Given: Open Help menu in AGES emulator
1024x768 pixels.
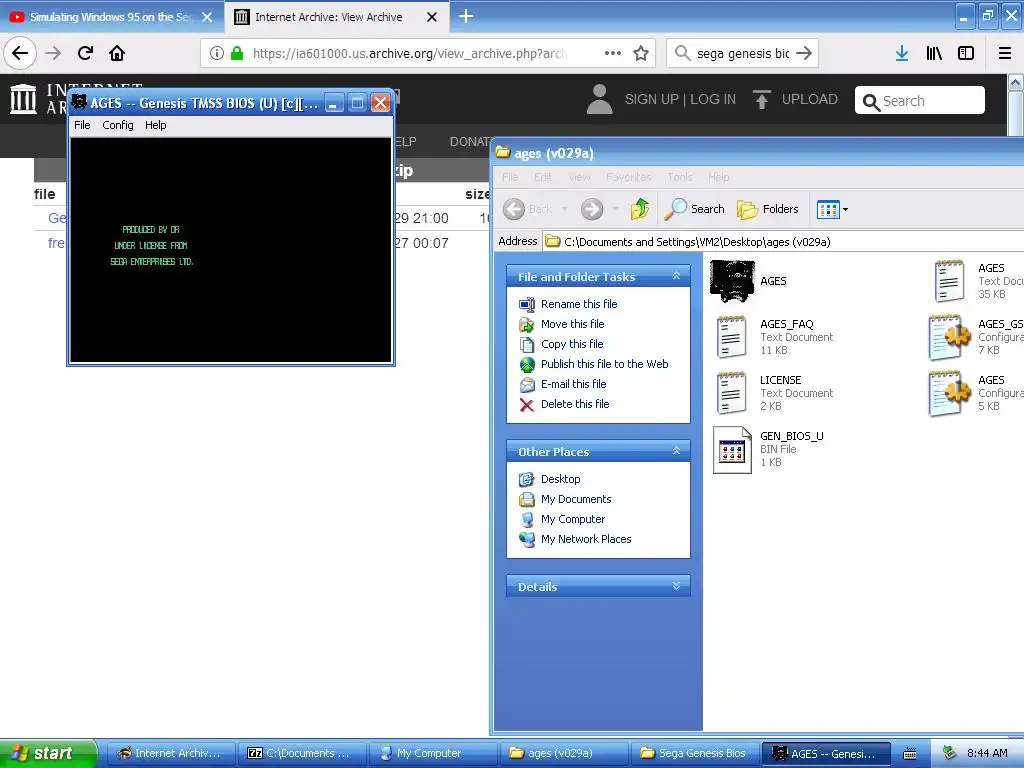Looking at the screenshot, I should pyautogui.click(x=155, y=125).
